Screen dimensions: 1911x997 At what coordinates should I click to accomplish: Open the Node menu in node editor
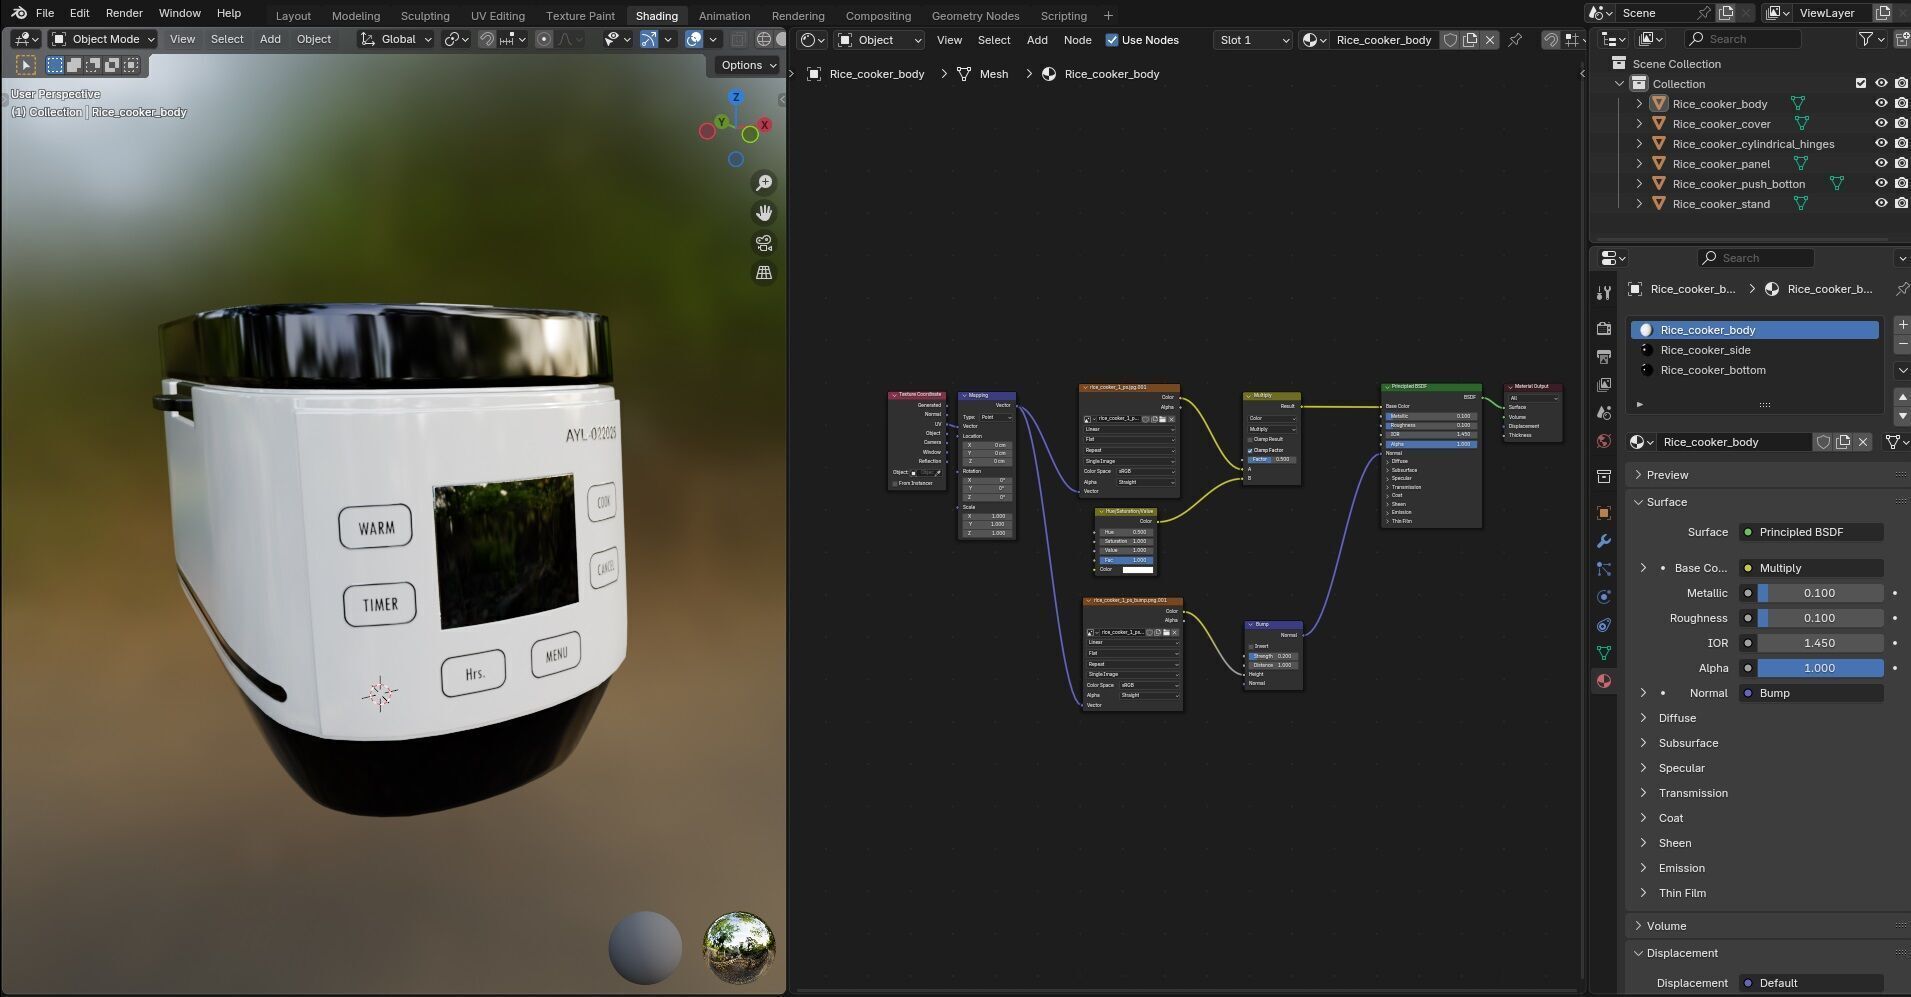click(x=1077, y=40)
